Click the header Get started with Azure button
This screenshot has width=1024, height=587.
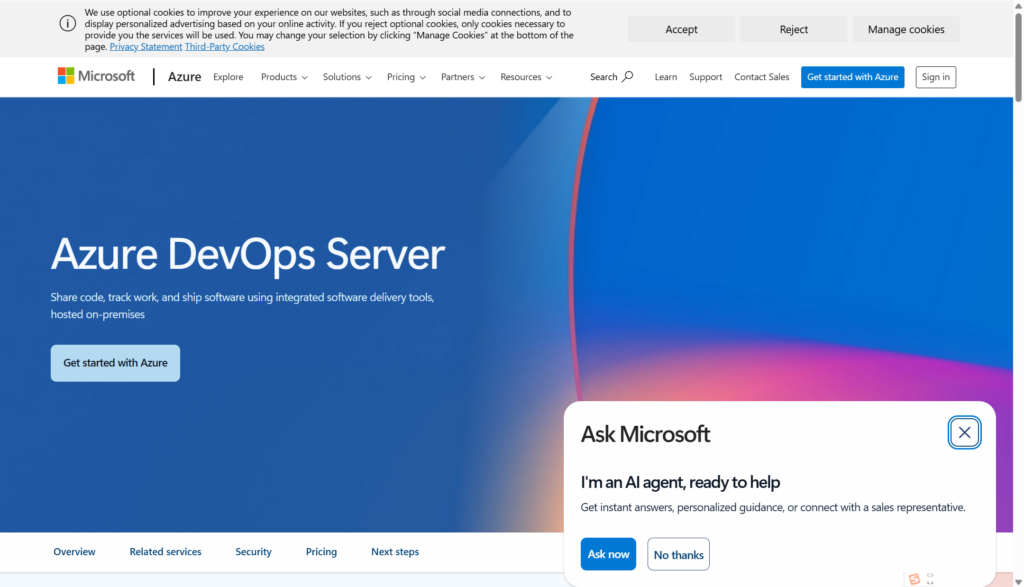[x=852, y=77]
